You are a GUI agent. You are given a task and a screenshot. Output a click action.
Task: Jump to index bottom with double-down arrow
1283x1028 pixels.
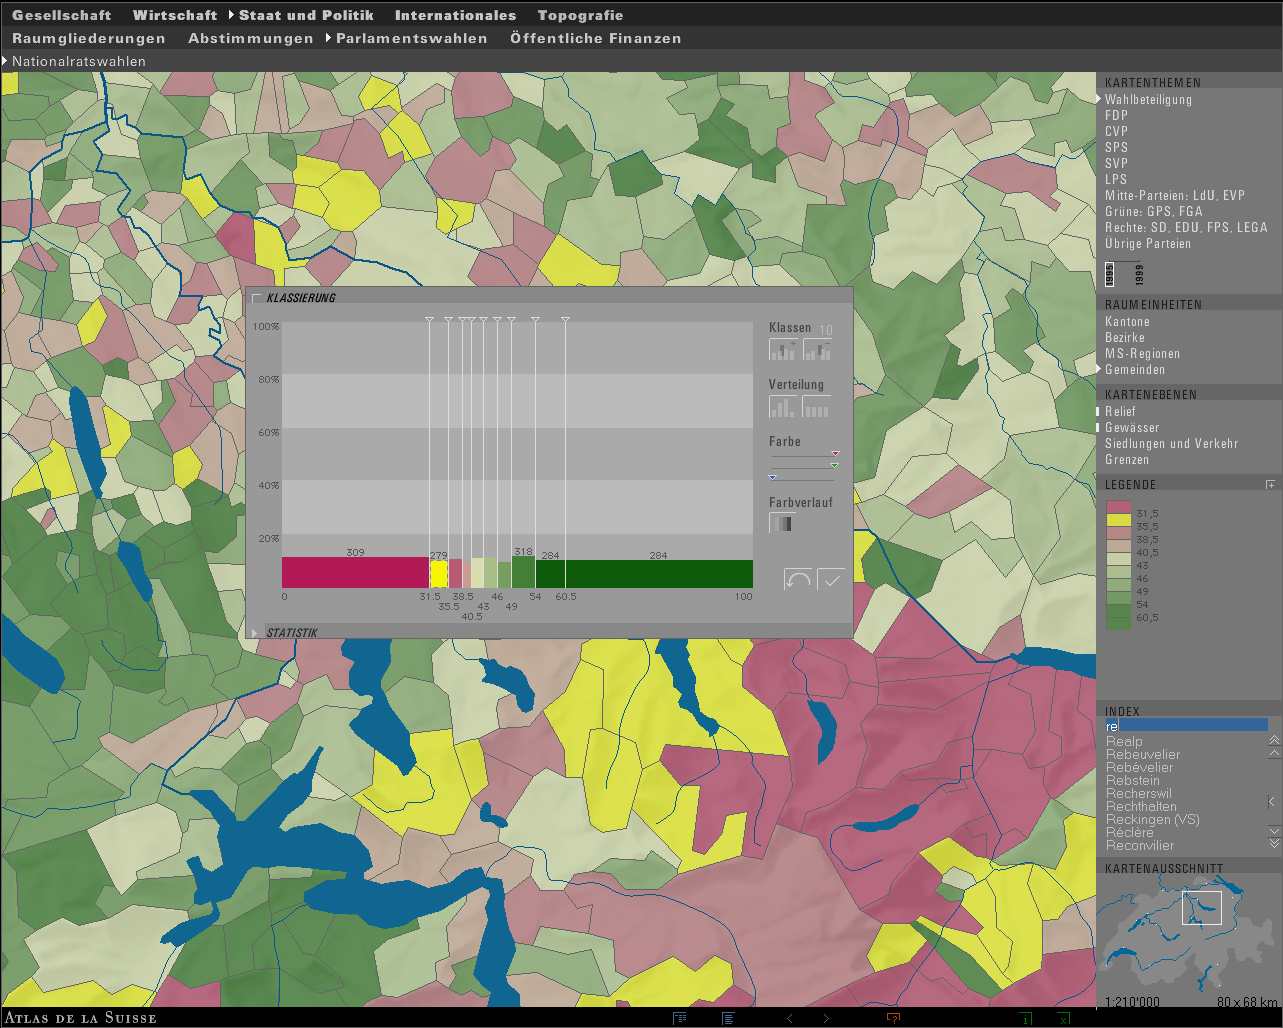(x=1274, y=844)
